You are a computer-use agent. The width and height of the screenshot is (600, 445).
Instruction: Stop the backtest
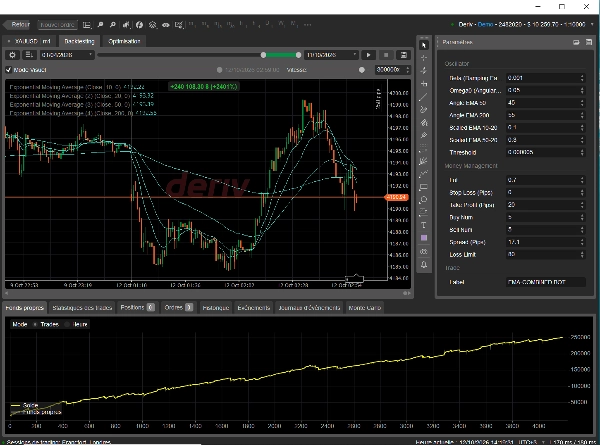pos(386,55)
